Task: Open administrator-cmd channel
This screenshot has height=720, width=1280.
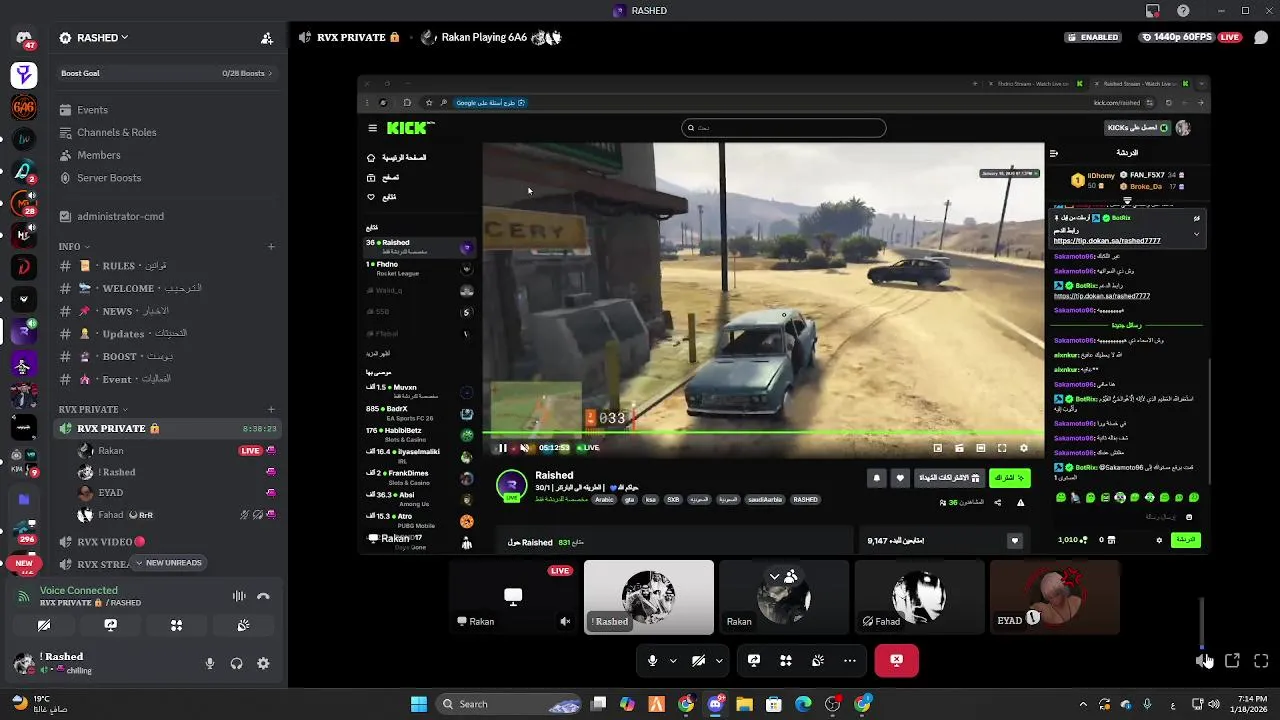Action: 166,216
